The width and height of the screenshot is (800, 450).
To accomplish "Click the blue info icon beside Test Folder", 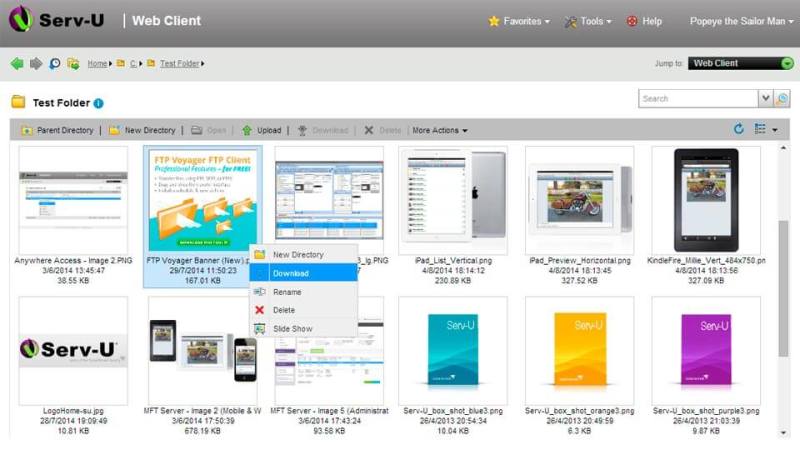I will coord(98,103).
